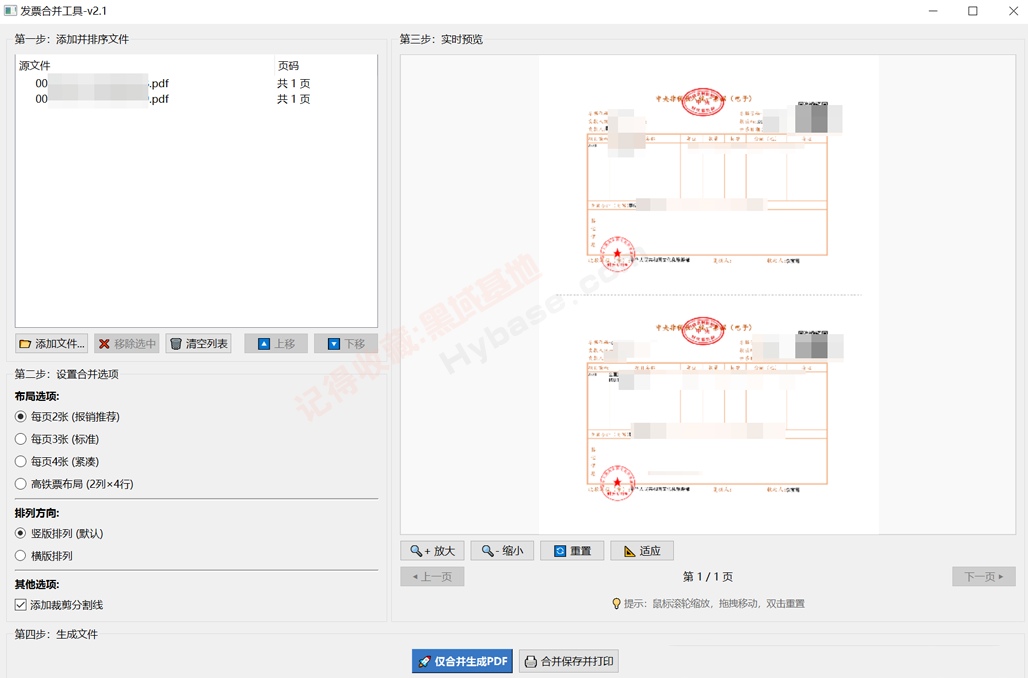Click the 仅合并生成PDF button
This screenshot has height=678, width=1028.
coord(462,661)
